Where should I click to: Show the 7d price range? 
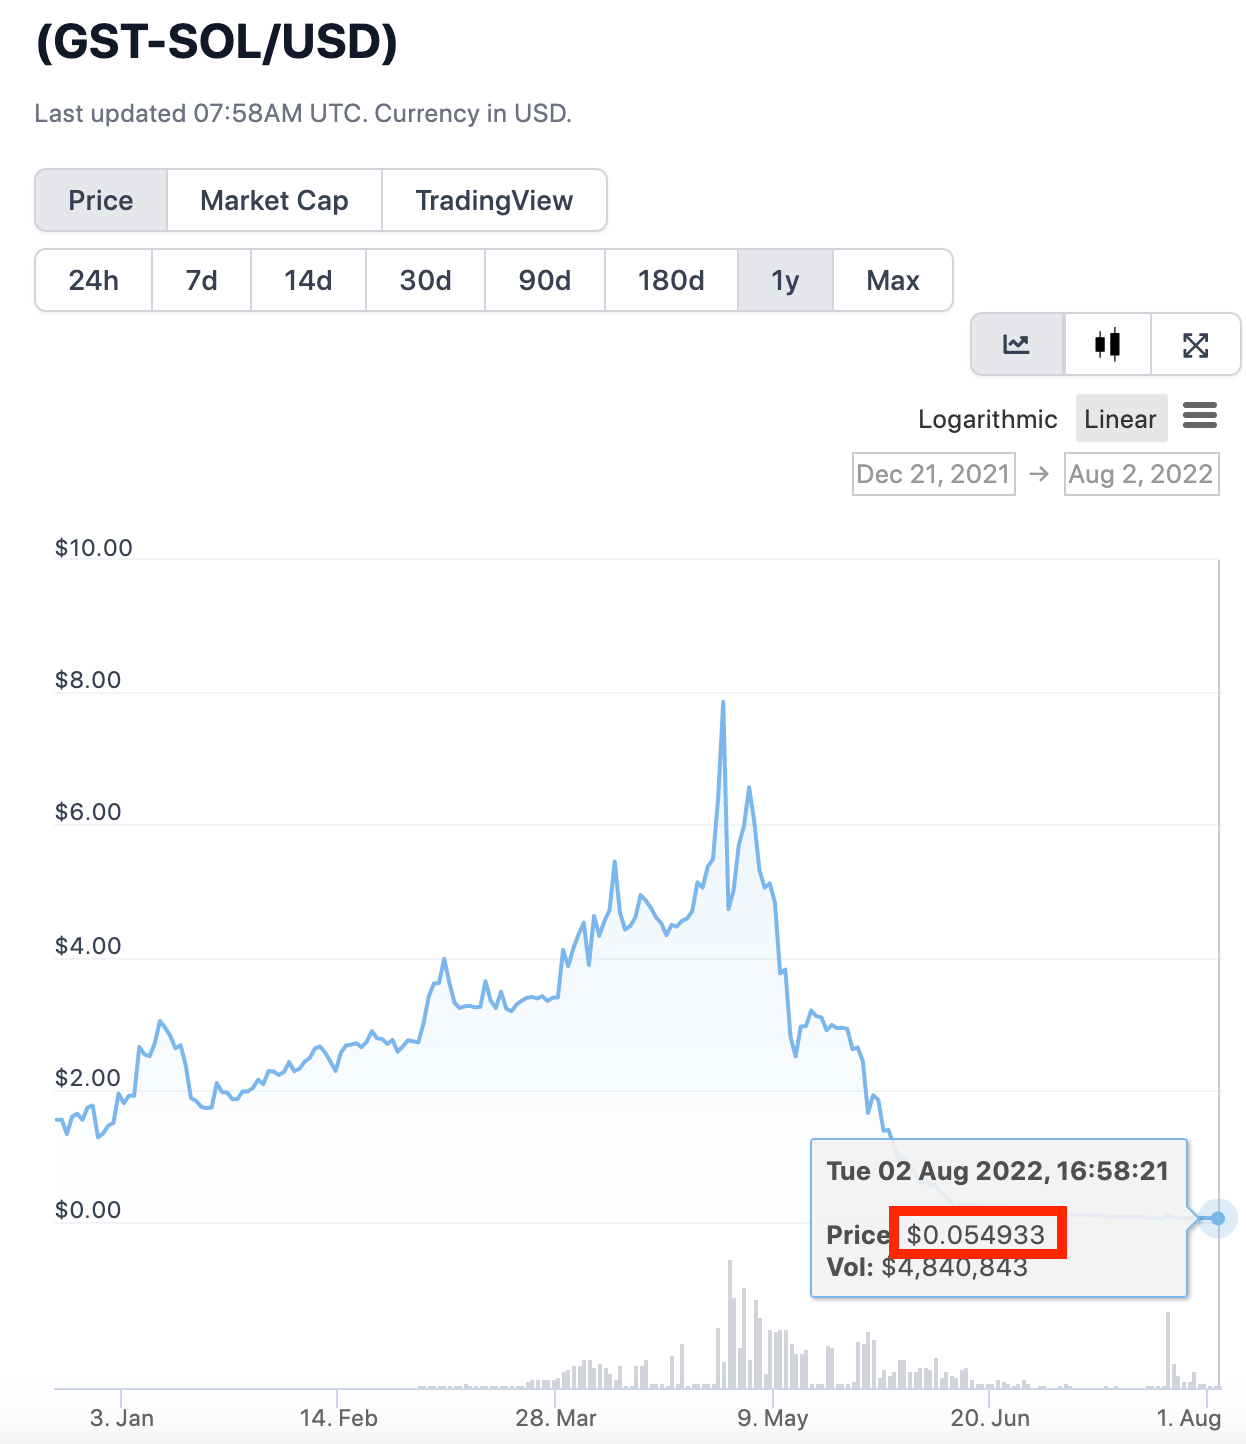[x=202, y=281]
